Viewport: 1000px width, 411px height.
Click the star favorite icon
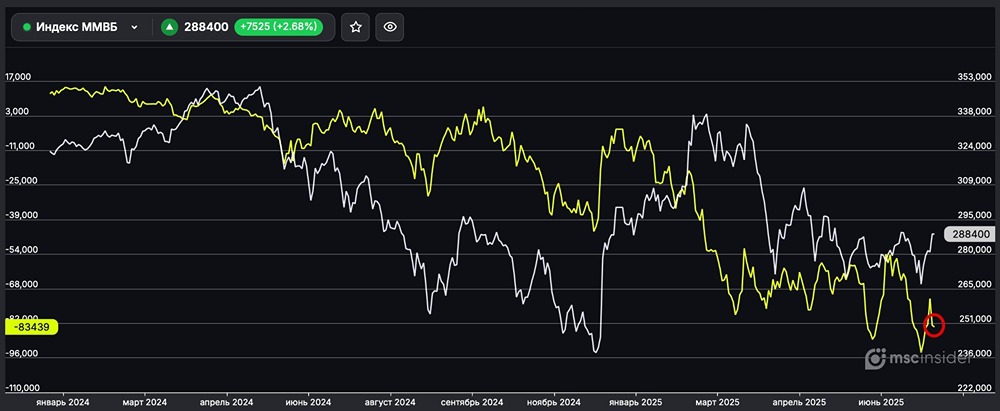tap(355, 27)
